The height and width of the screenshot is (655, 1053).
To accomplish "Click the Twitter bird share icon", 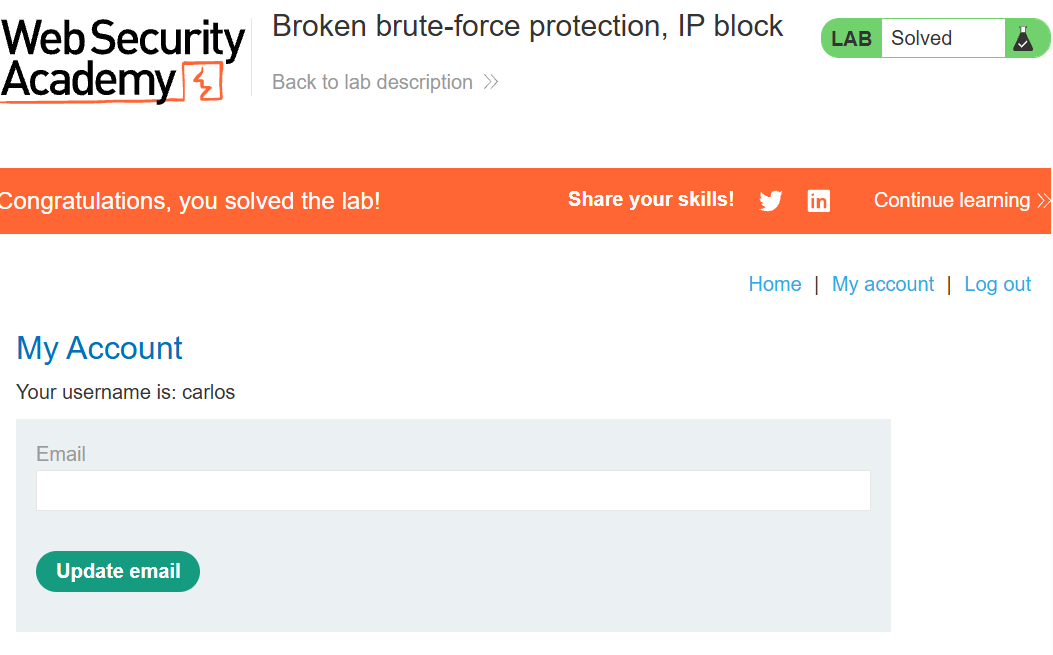I will 770,200.
